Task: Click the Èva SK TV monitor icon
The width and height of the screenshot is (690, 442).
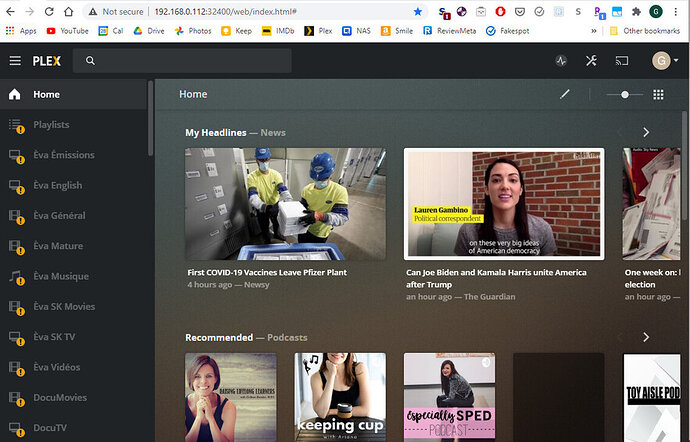Action: pos(16,338)
